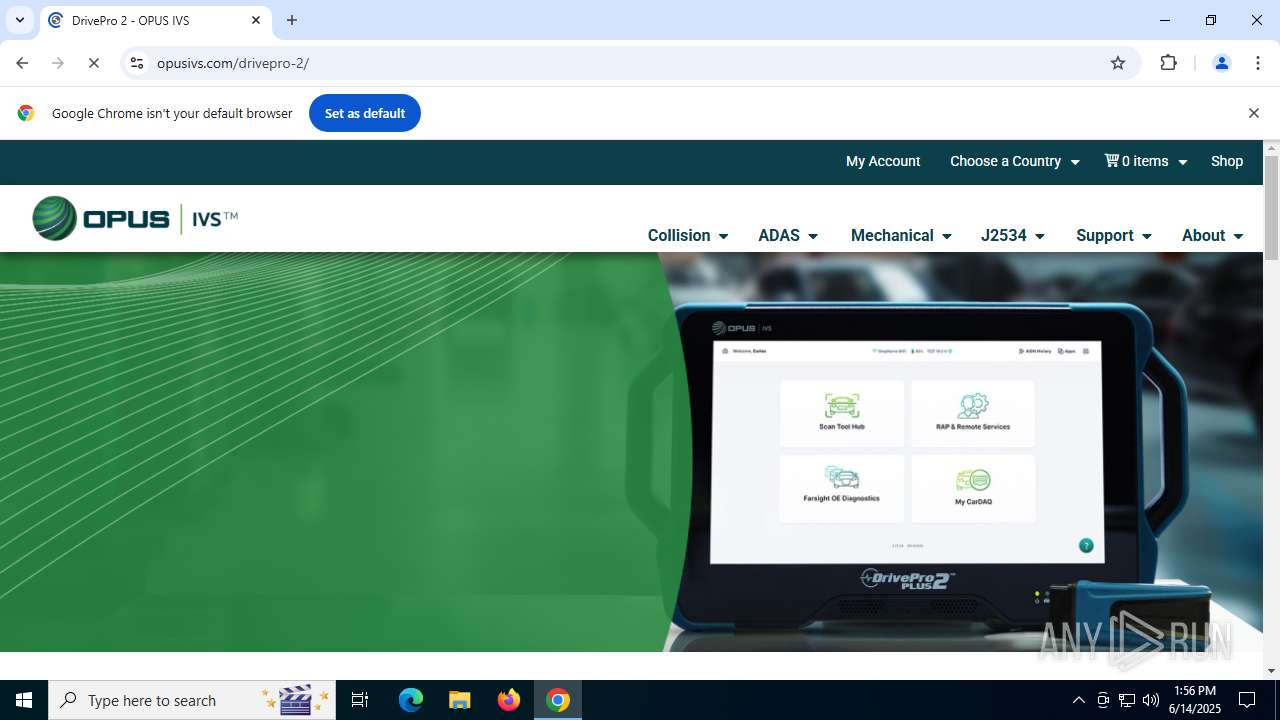The width and height of the screenshot is (1280, 720).
Task: Click the Set as default button
Action: click(365, 113)
